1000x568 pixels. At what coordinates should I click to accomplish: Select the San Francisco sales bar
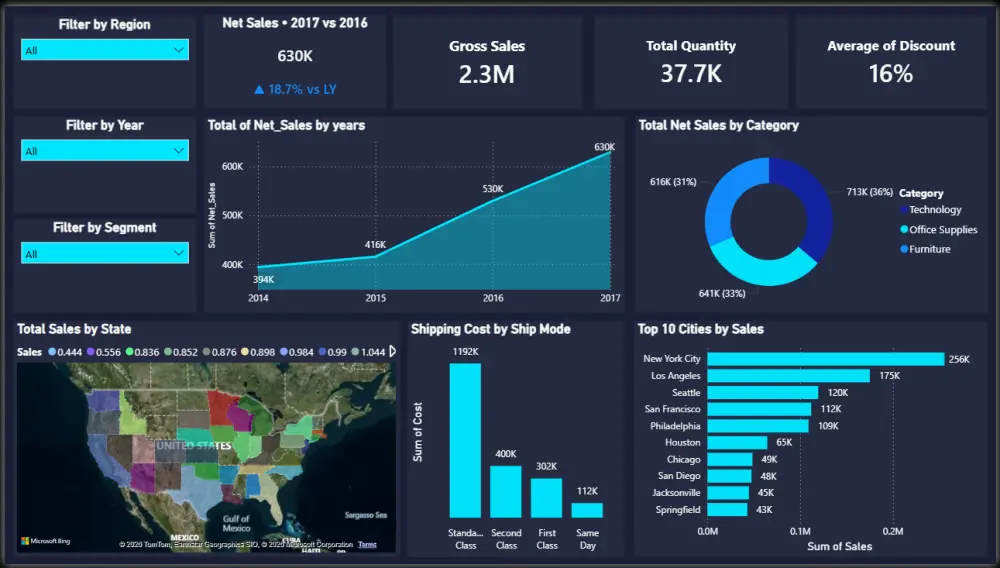(x=759, y=409)
